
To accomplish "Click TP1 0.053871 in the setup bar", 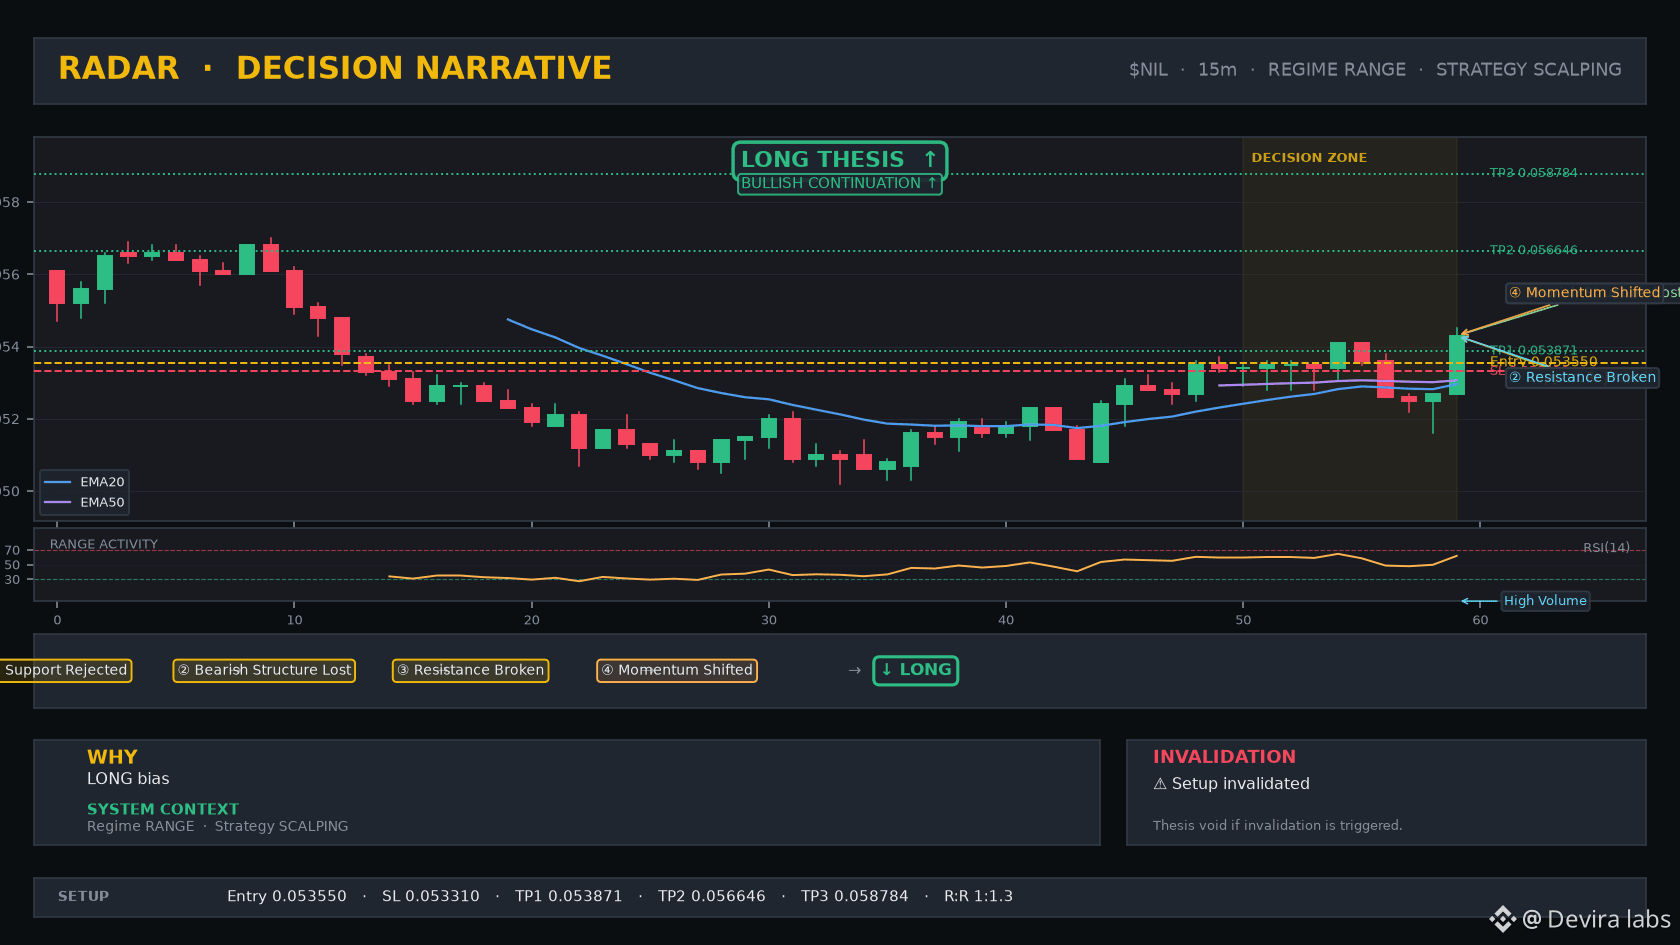I will [569, 896].
